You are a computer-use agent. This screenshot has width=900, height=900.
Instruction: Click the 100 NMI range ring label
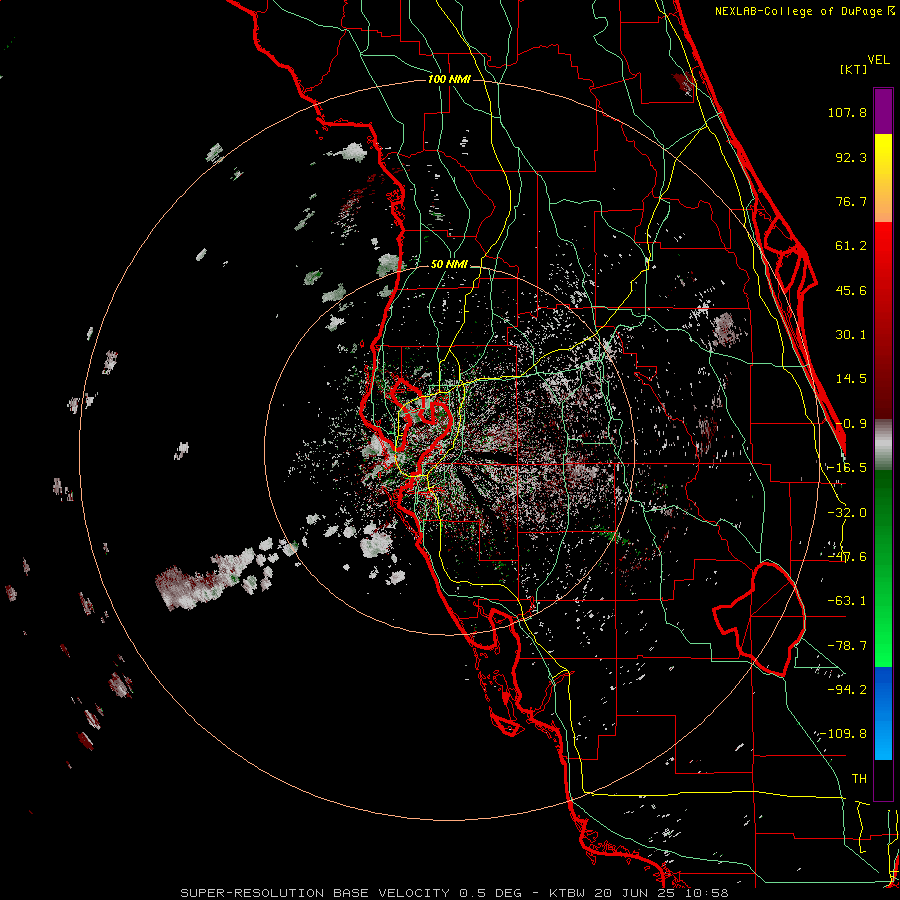[449, 79]
